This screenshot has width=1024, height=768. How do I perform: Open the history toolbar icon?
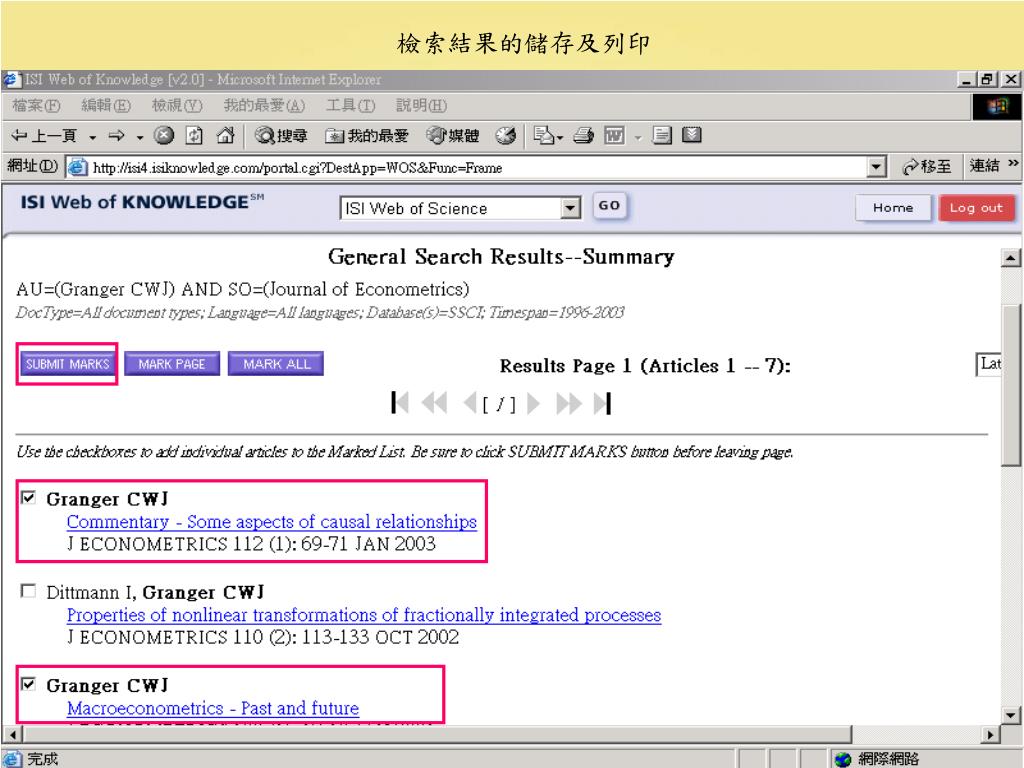(505, 135)
